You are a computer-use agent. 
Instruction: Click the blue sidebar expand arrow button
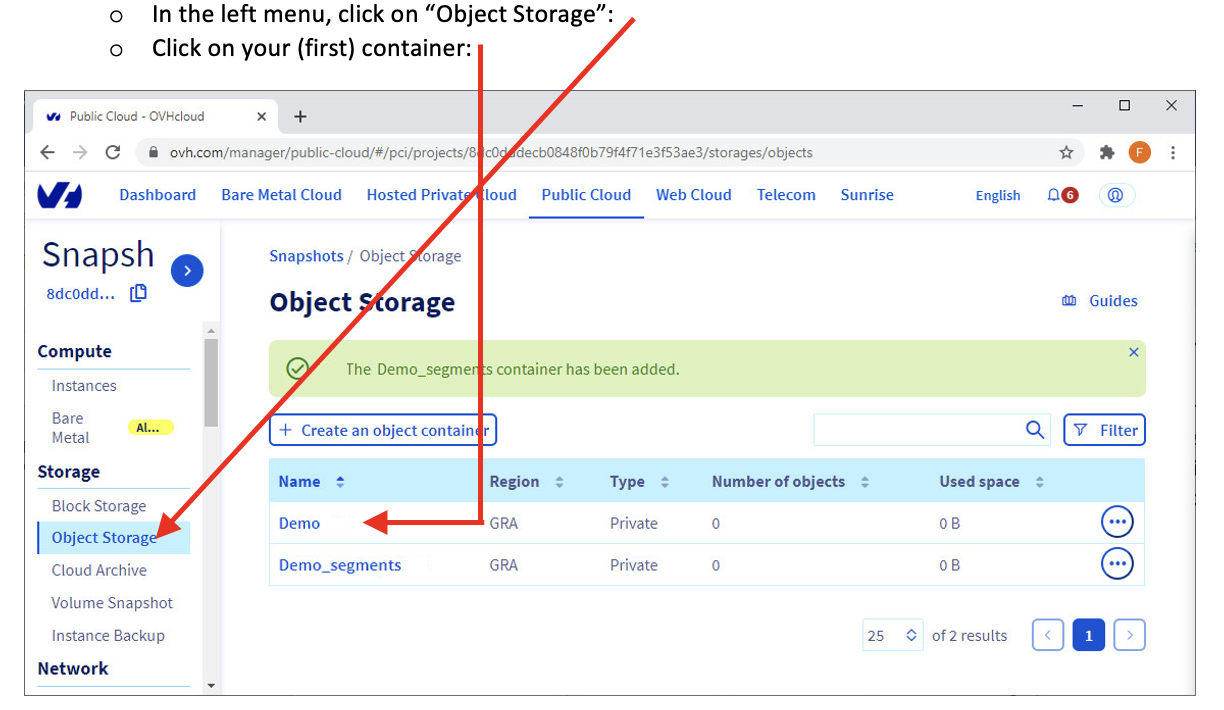(x=187, y=270)
